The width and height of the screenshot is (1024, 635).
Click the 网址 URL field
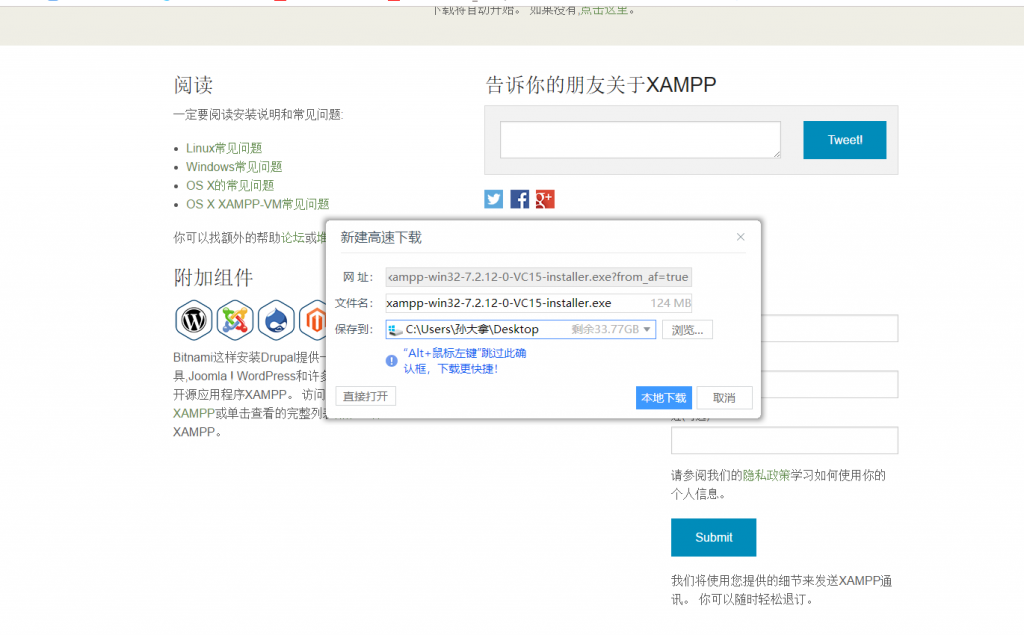click(x=538, y=277)
